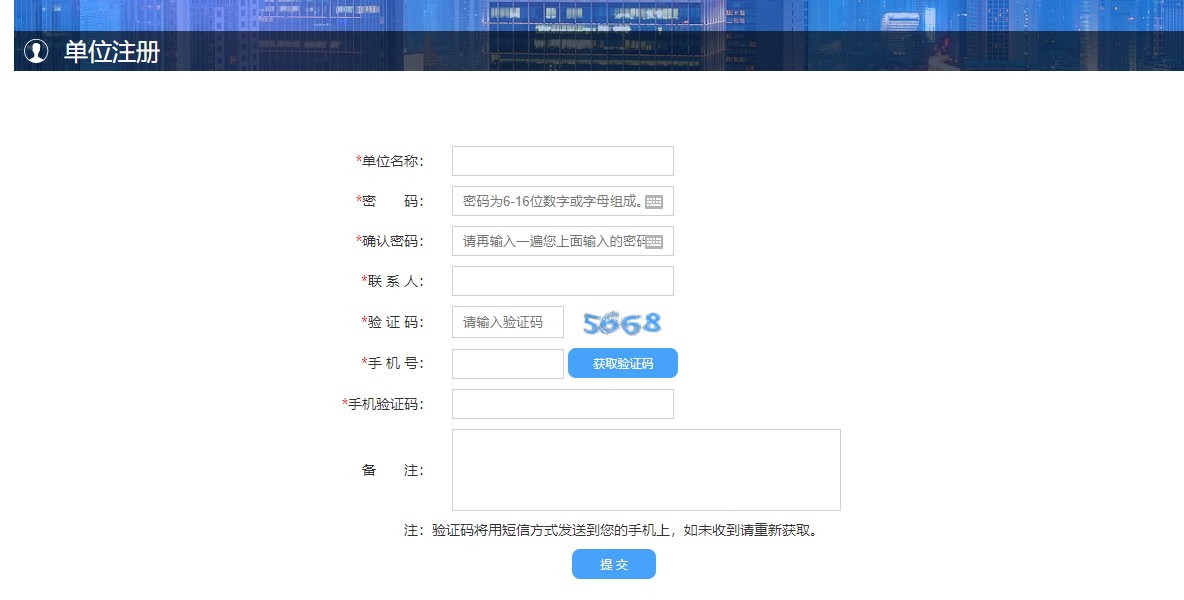Click the red asterisk beside 单位名称
The width and height of the screenshot is (1184, 600).
[x=358, y=160]
